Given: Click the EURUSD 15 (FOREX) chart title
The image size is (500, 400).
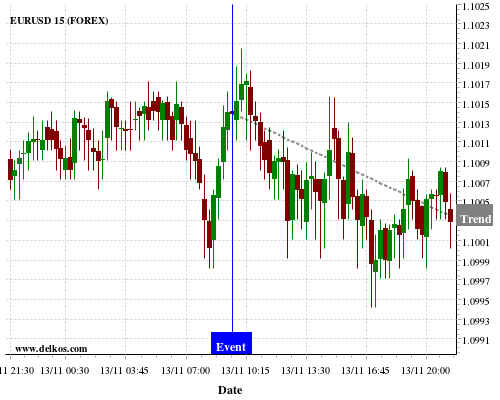Looking at the screenshot, I should [59, 21].
